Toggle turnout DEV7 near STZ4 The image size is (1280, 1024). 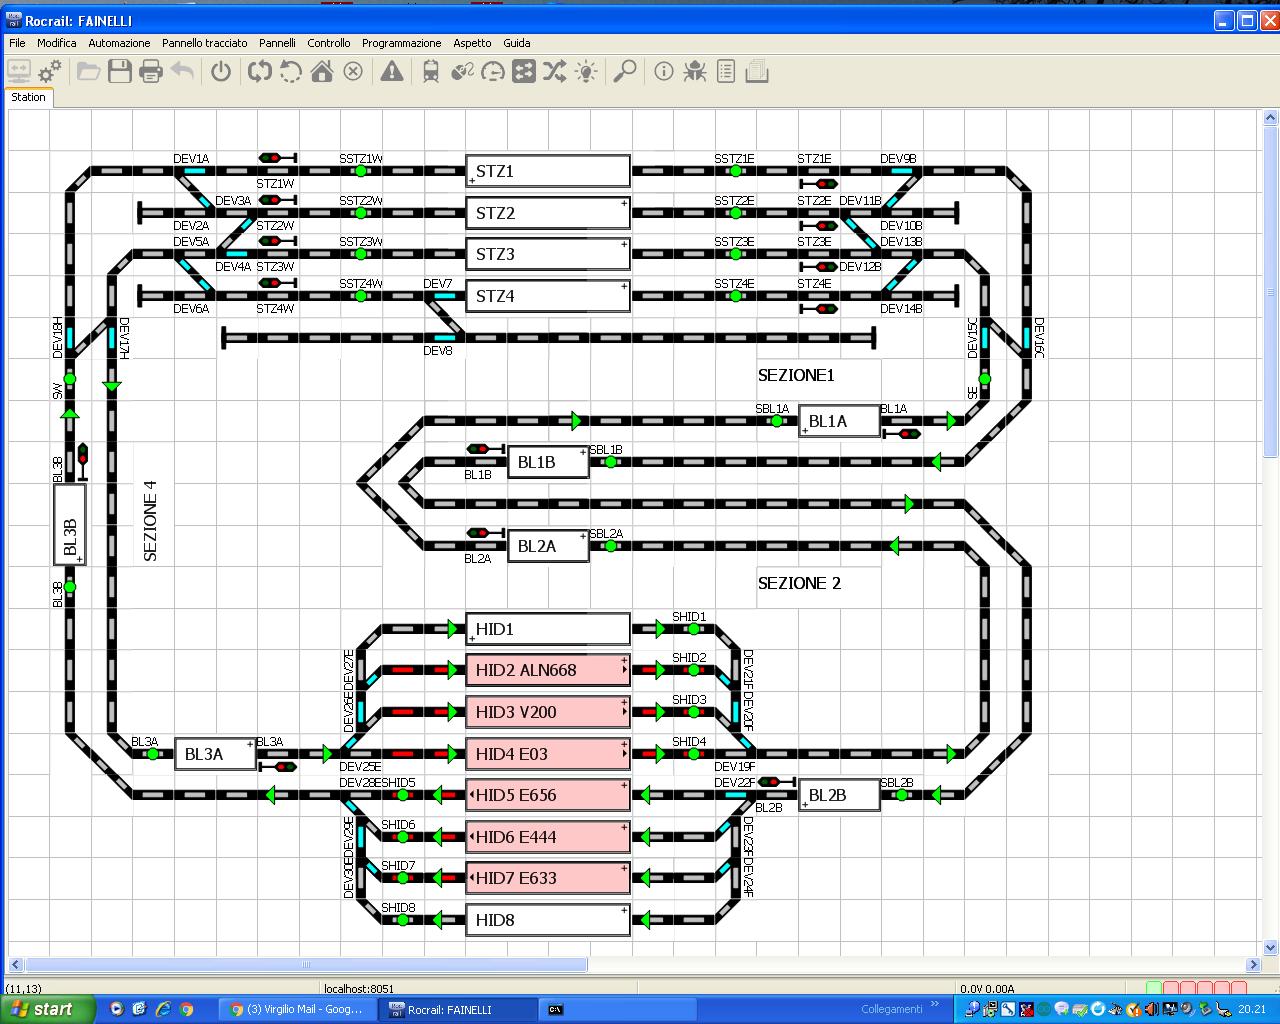point(444,296)
